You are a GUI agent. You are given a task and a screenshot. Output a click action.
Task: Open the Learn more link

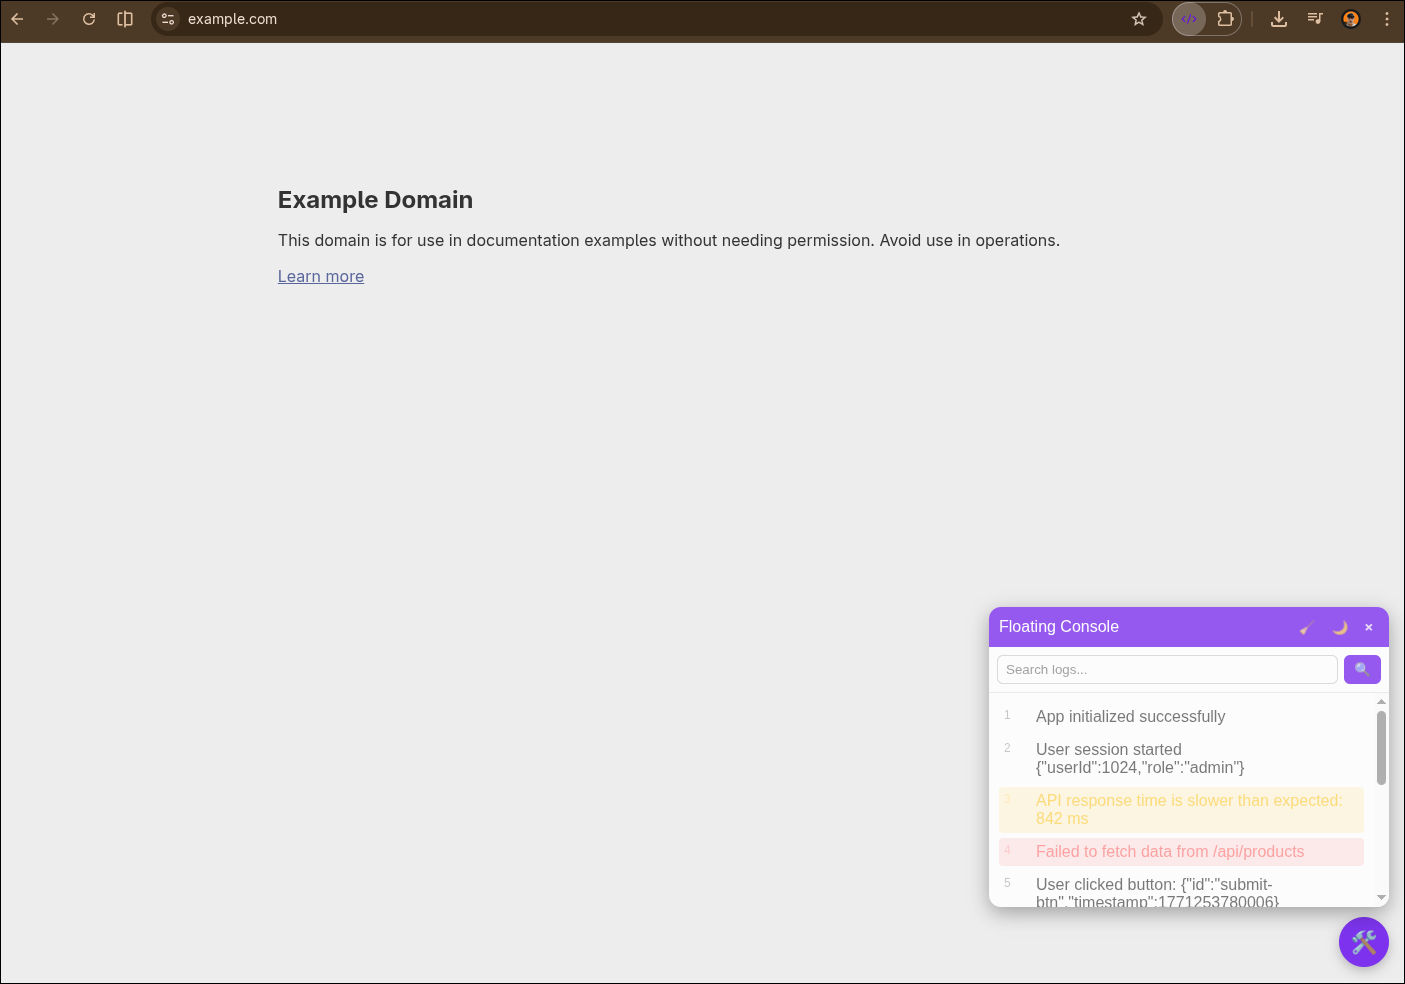click(x=320, y=276)
